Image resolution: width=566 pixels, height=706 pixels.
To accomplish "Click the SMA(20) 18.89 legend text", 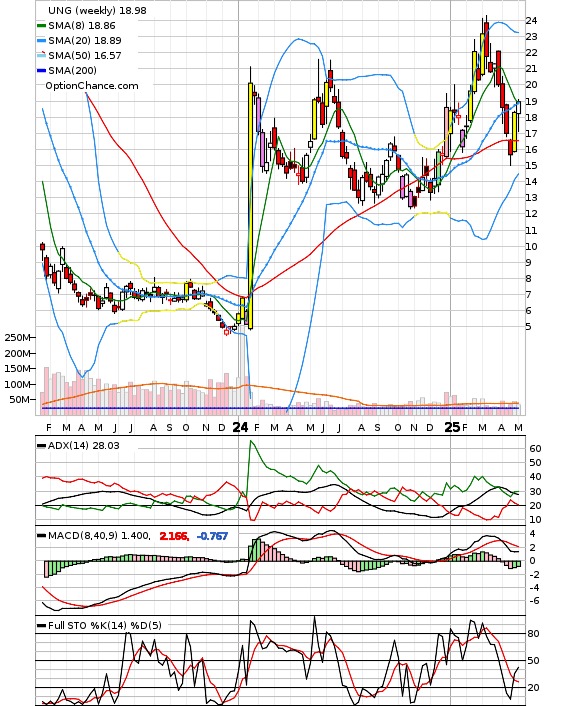I will point(85,41).
